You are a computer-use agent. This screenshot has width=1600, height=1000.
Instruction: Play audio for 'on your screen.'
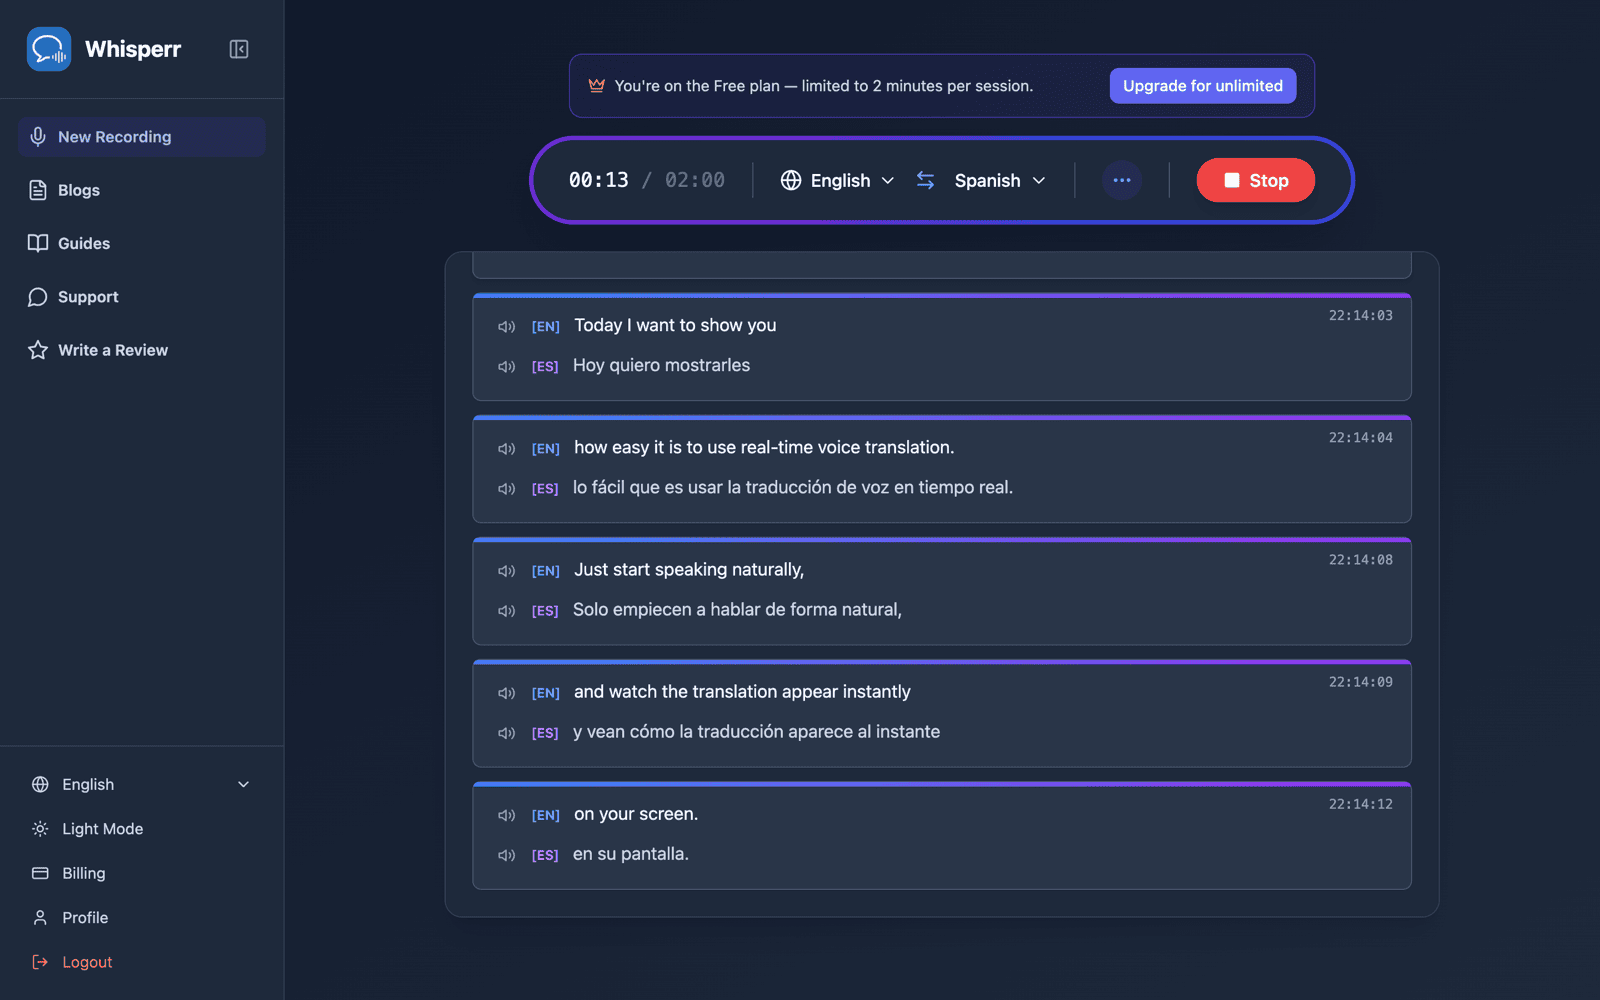(506, 815)
